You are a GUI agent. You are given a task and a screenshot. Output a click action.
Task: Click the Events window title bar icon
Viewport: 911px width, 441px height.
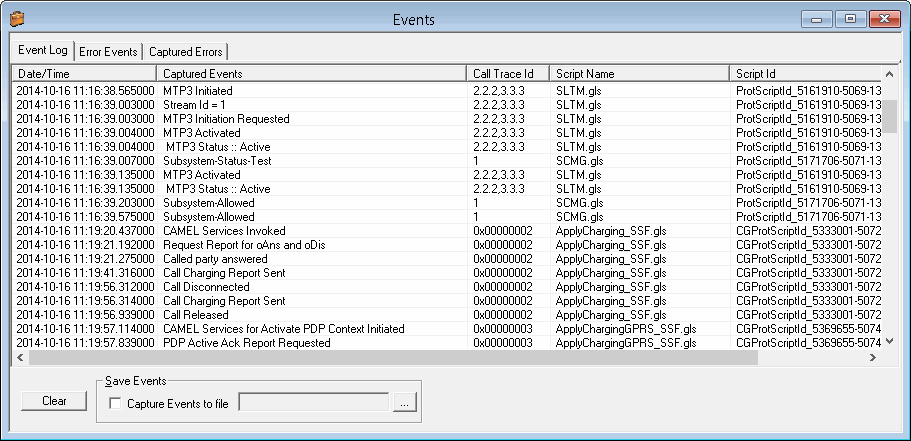[17, 19]
